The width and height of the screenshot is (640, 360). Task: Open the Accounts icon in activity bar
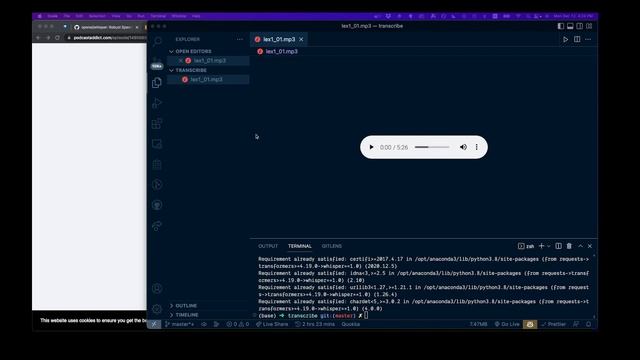coord(157,289)
